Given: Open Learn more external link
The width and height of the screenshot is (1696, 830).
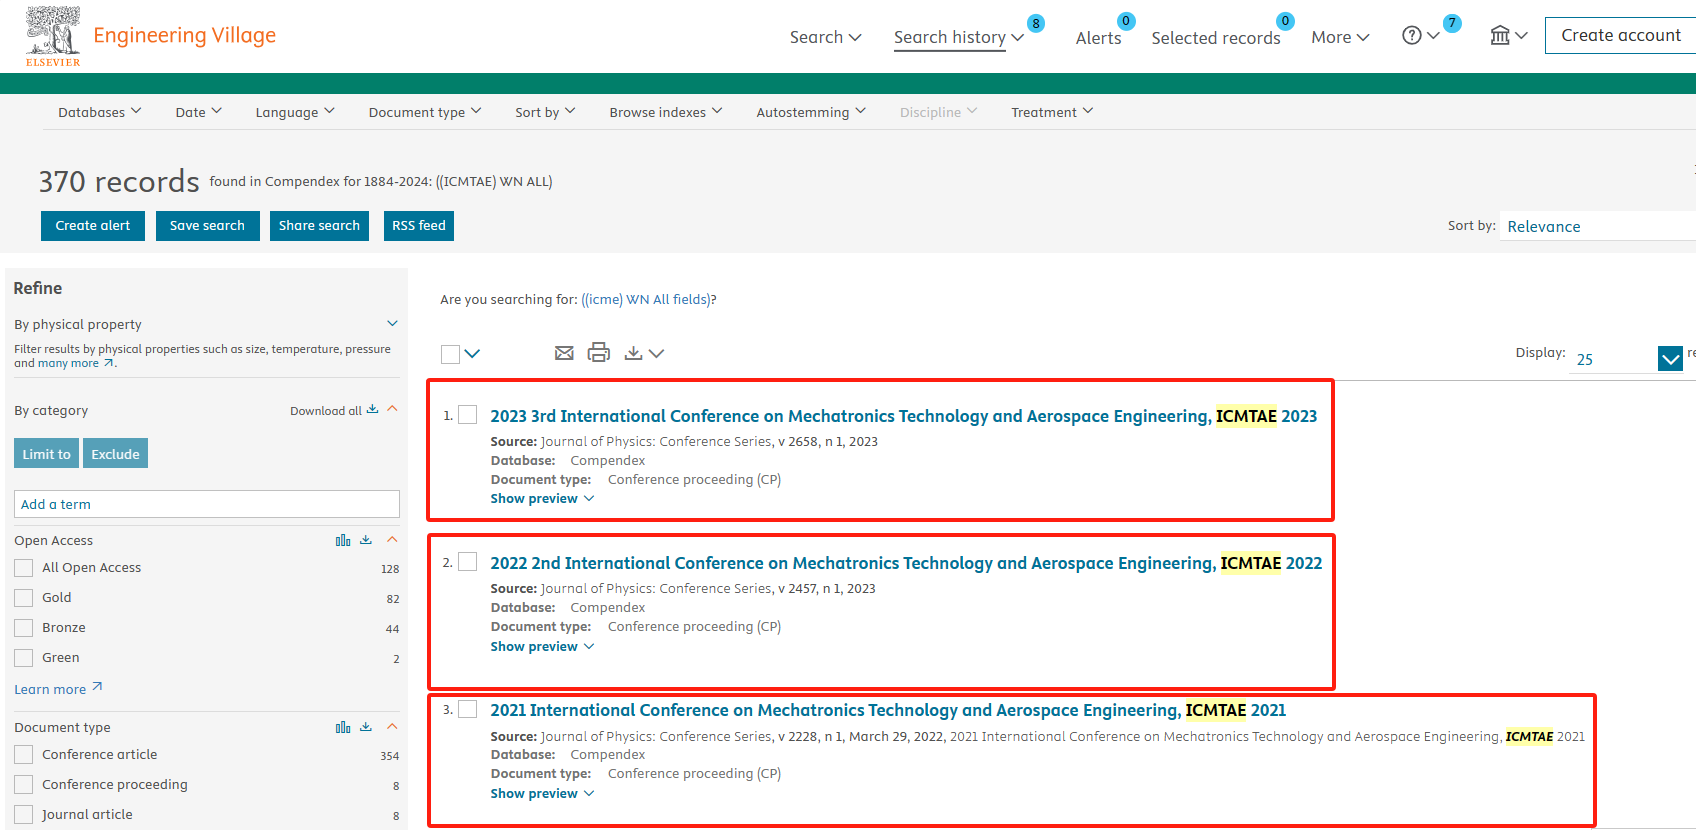Looking at the screenshot, I should 58,689.
